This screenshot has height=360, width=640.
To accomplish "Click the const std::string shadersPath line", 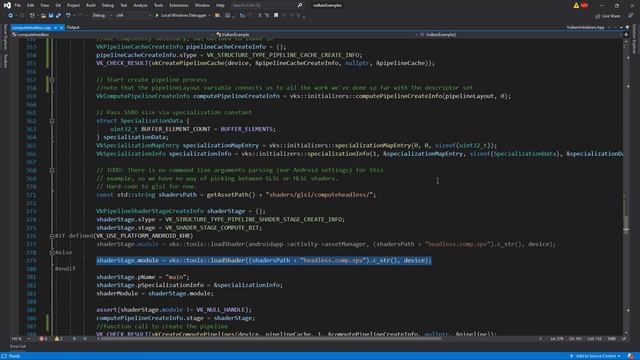I will (x=236, y=195).
